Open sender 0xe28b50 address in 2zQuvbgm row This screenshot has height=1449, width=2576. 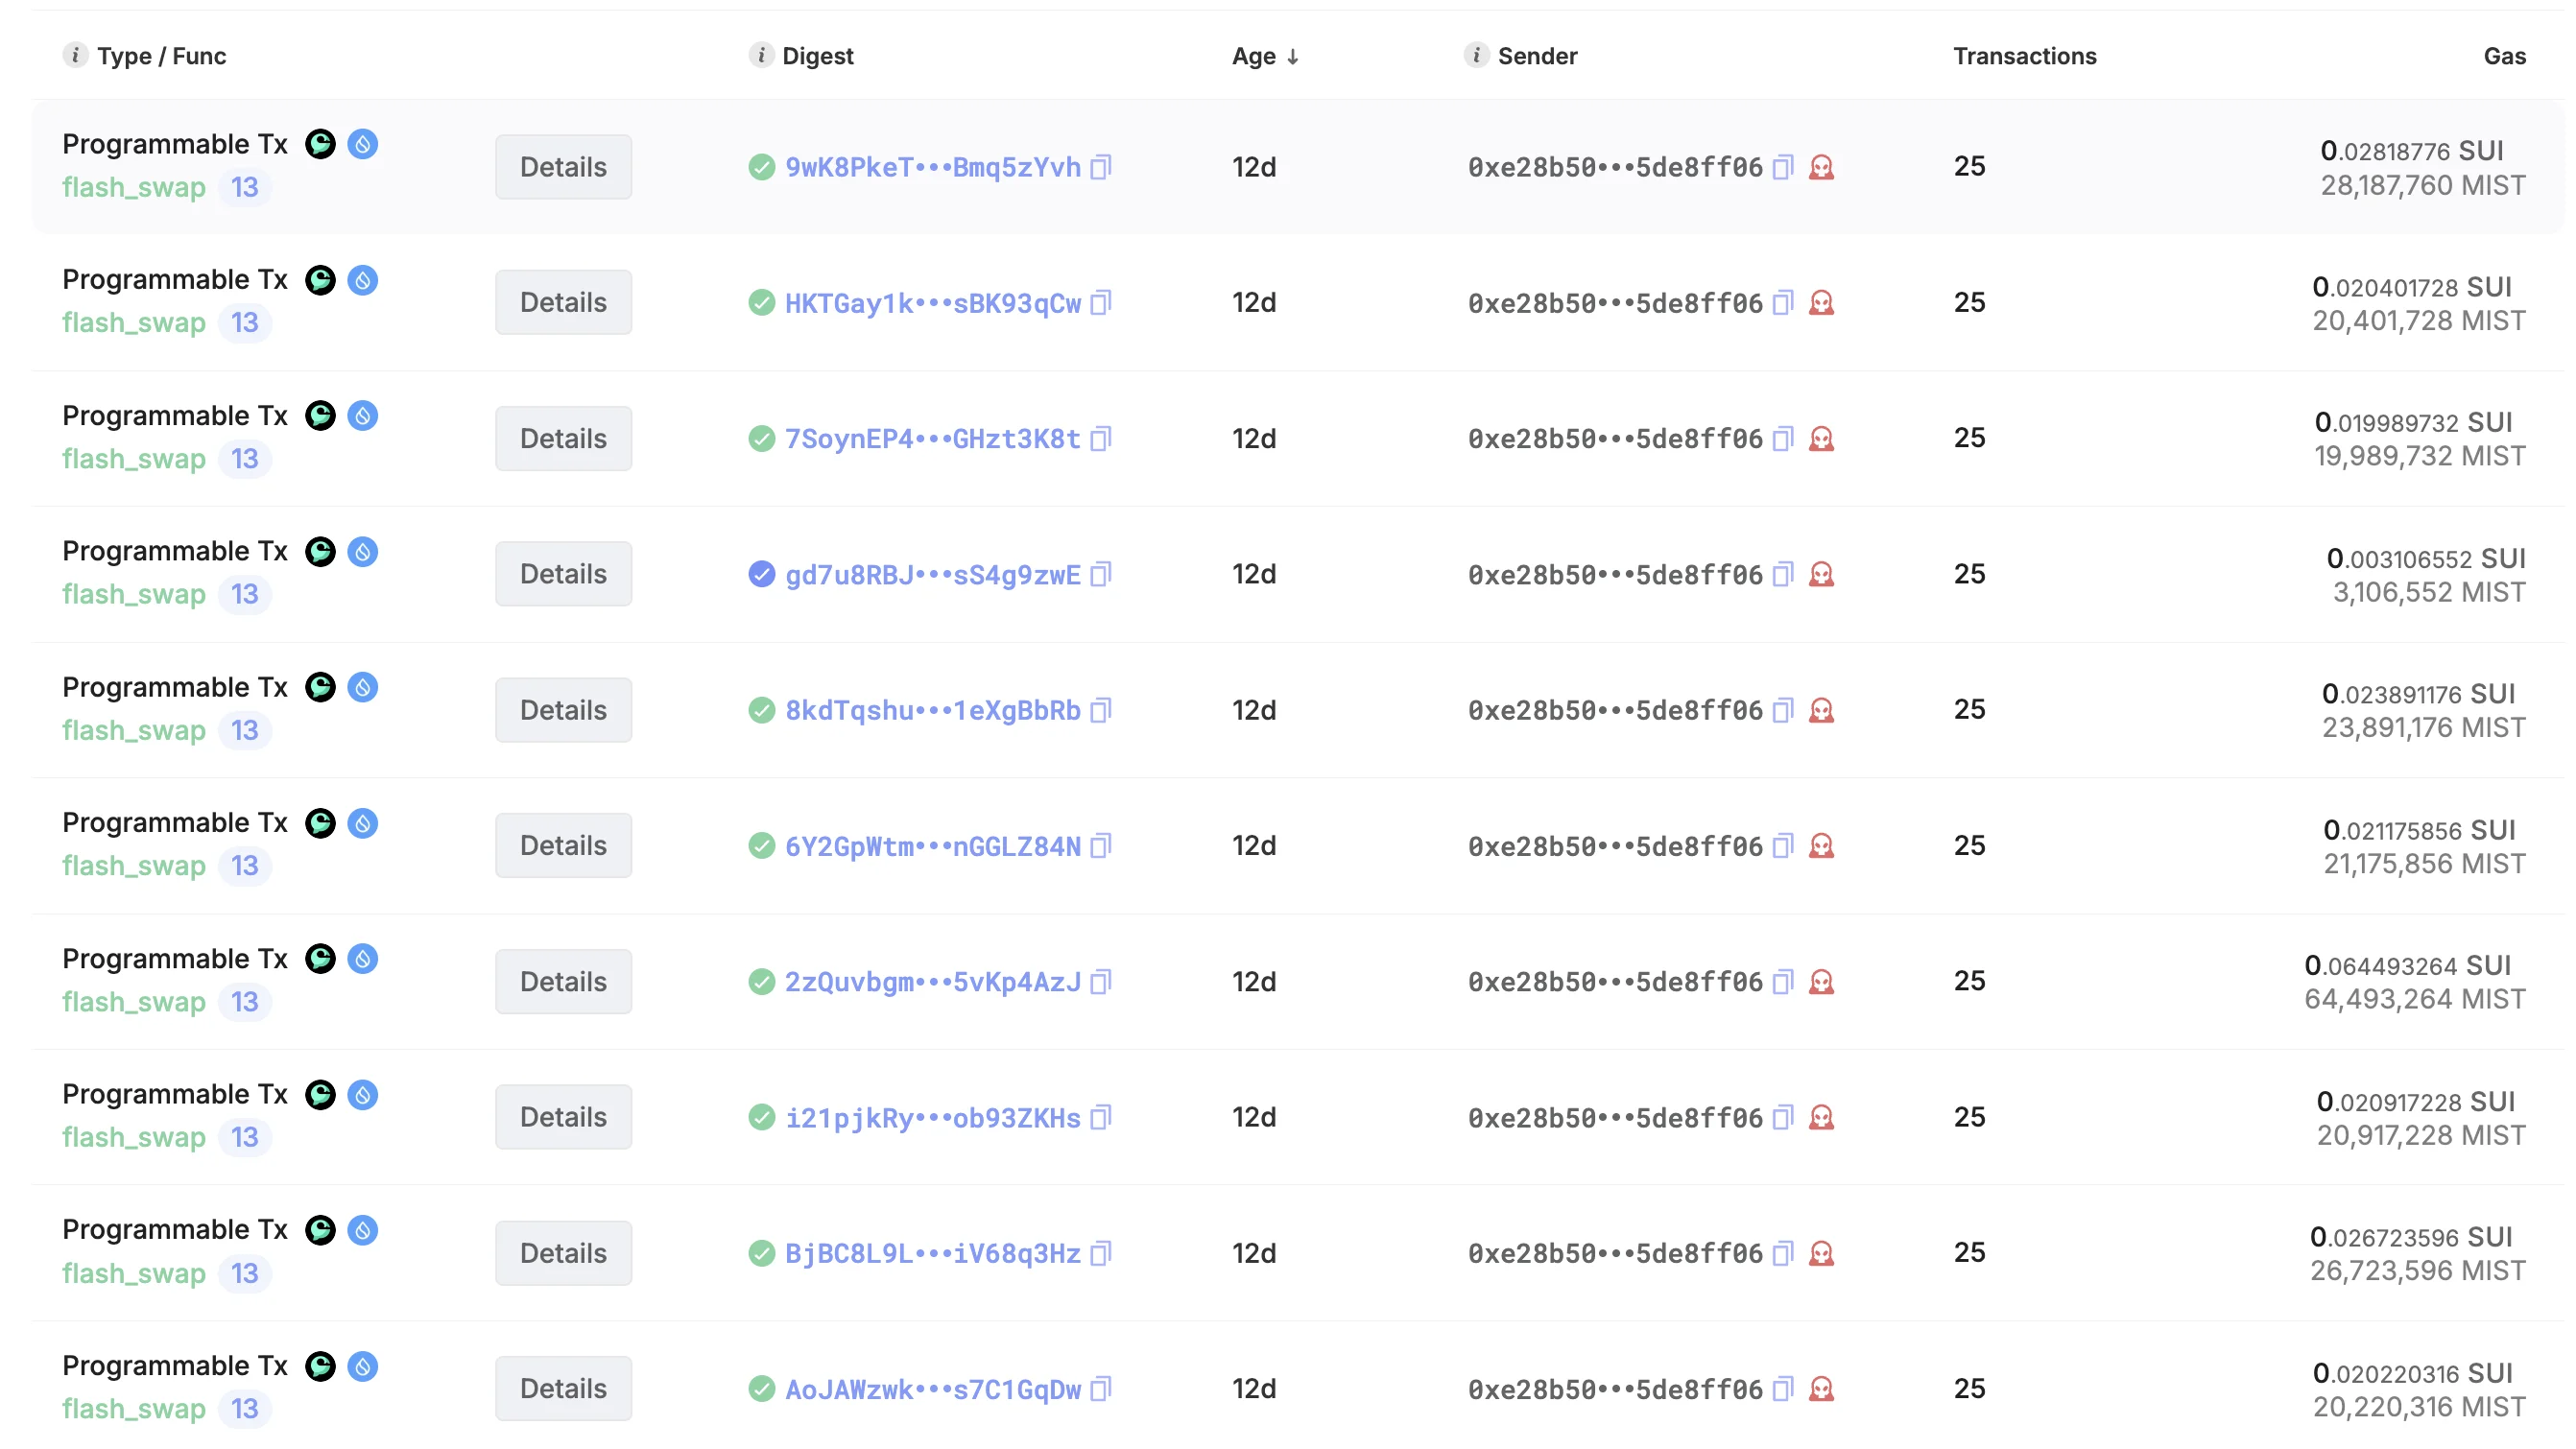(1614, 982)
